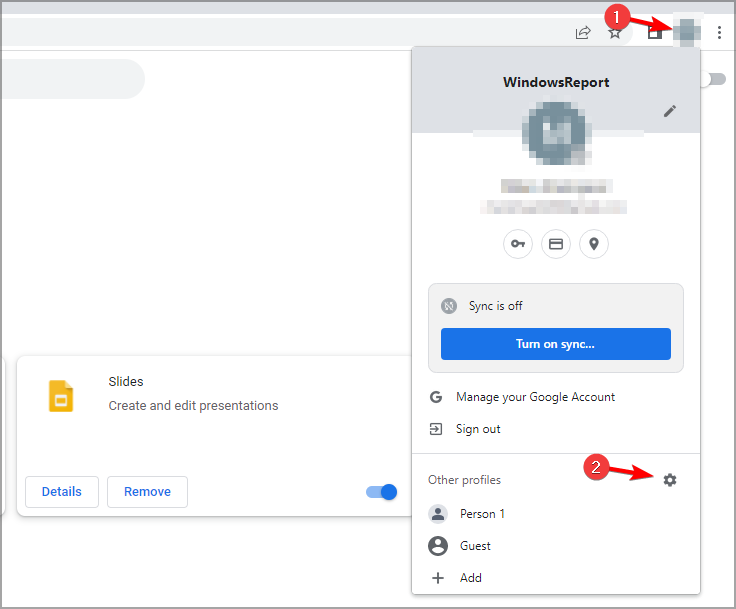This screenshot has height=609, width=736.
Task: Open a Guest browsing window
Action: (x=556, y=546)
